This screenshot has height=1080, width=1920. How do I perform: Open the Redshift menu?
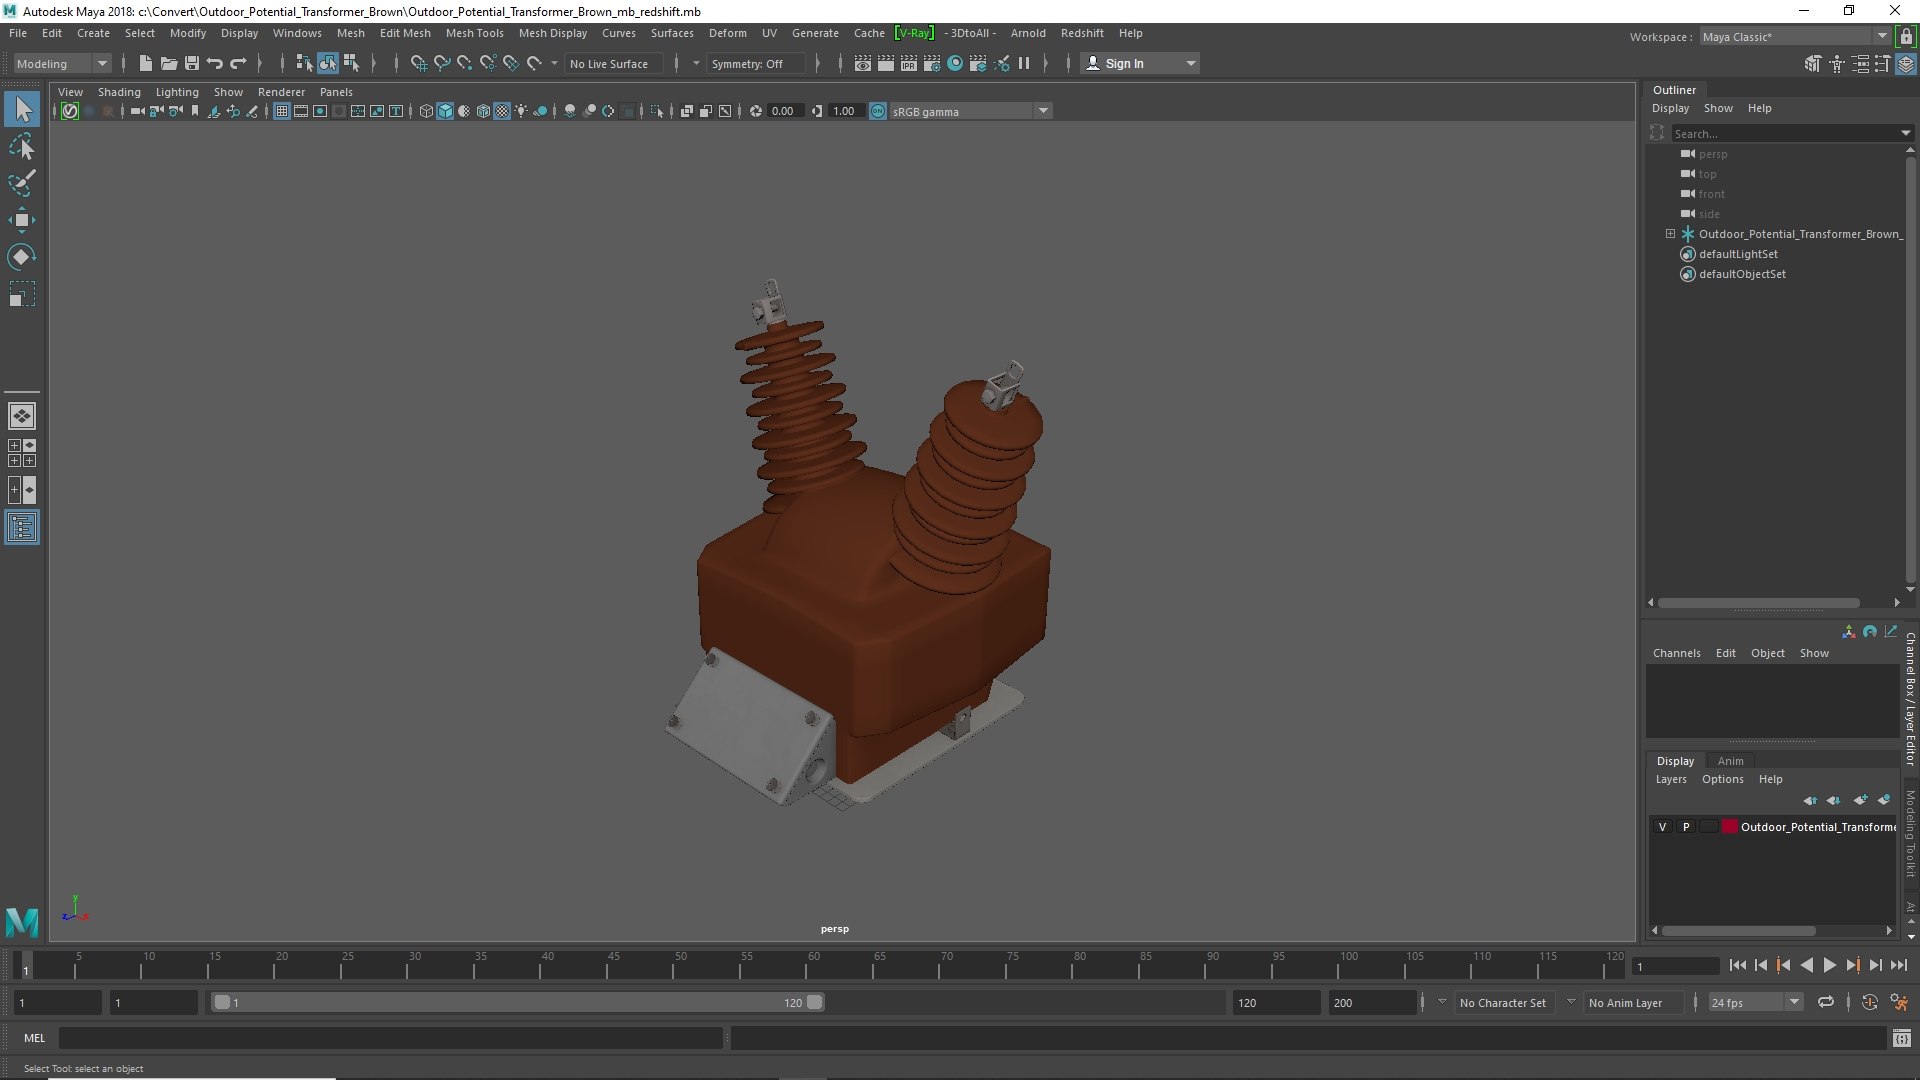click(1082, 33)
